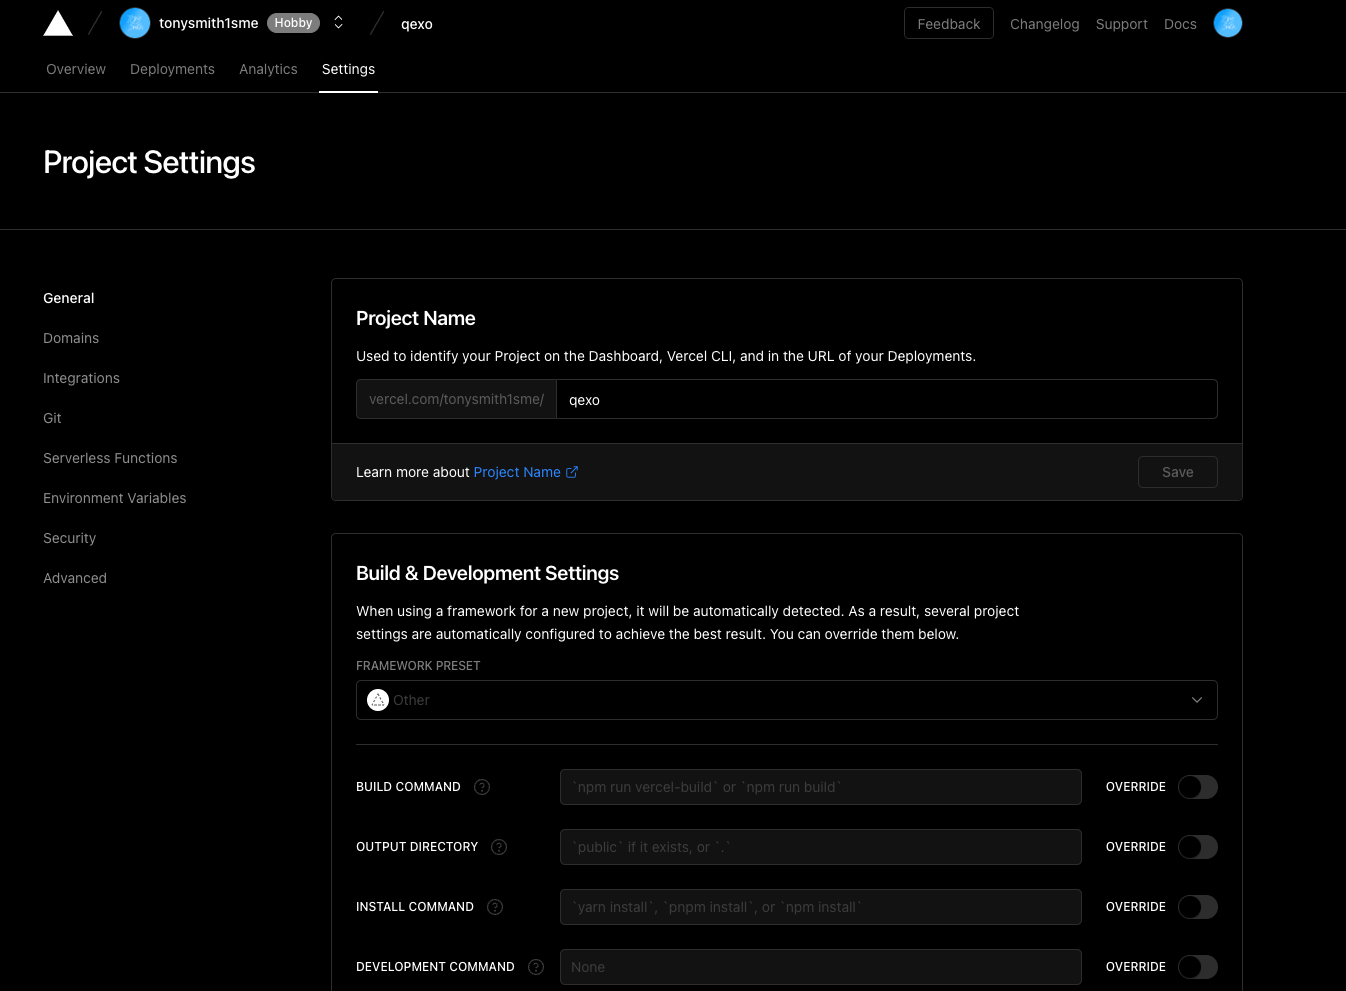Click the Development Command help icon

[536, 967]
